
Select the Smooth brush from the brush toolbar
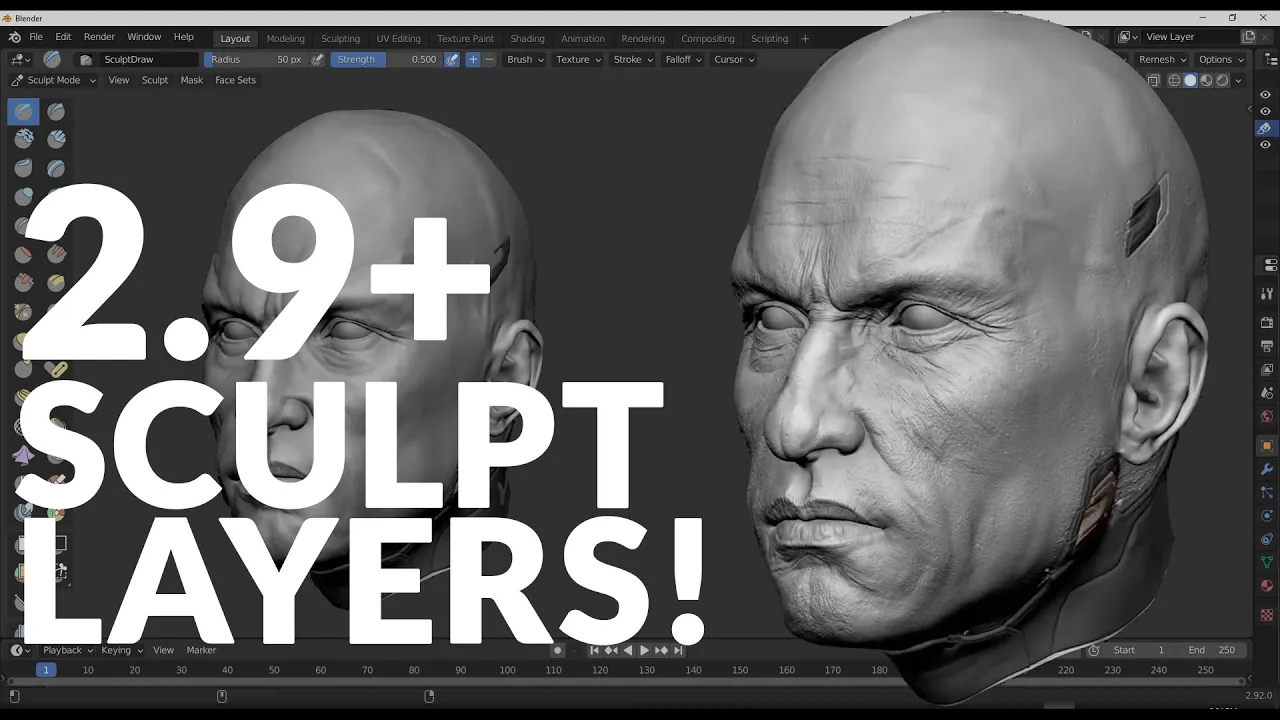click(56, 225)
